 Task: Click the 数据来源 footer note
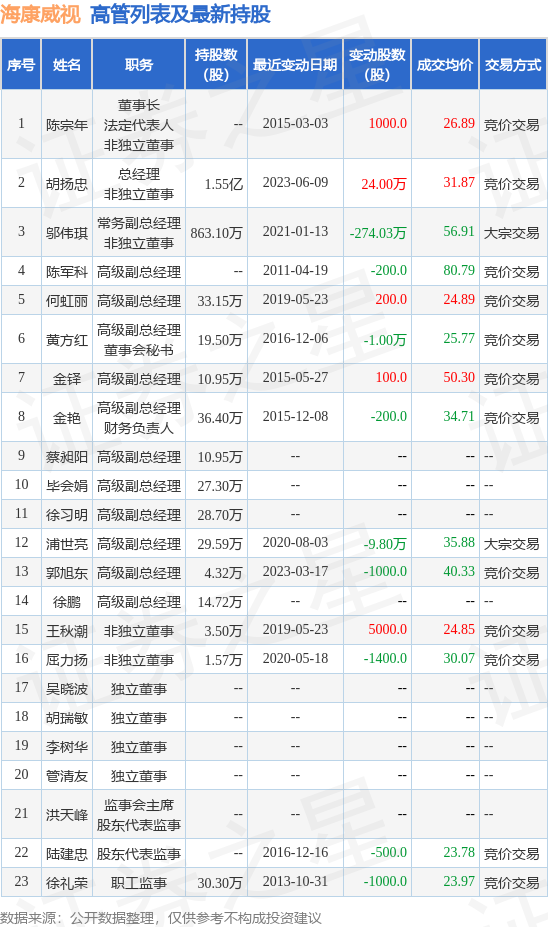pyautogui.click(x=161, y=918)
